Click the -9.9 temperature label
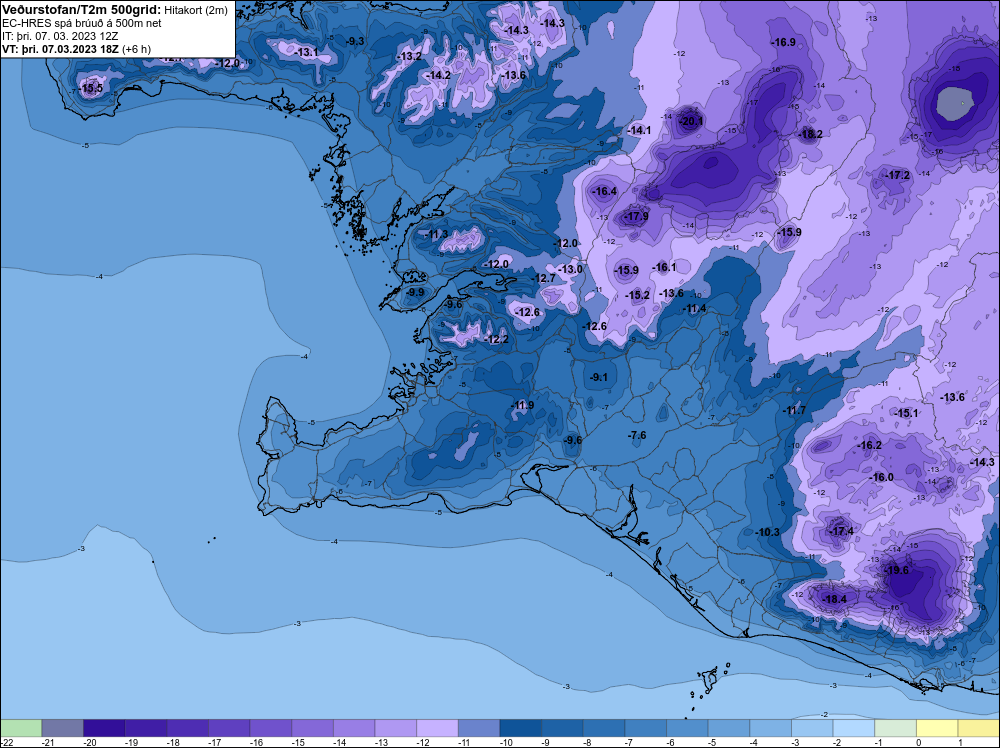 (416, 292)
